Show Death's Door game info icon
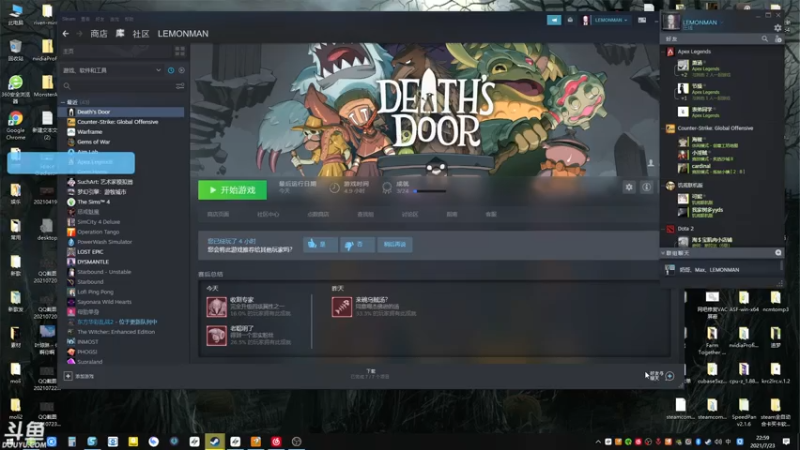Viewport: 800px width, 450px height. click(646, 187)
